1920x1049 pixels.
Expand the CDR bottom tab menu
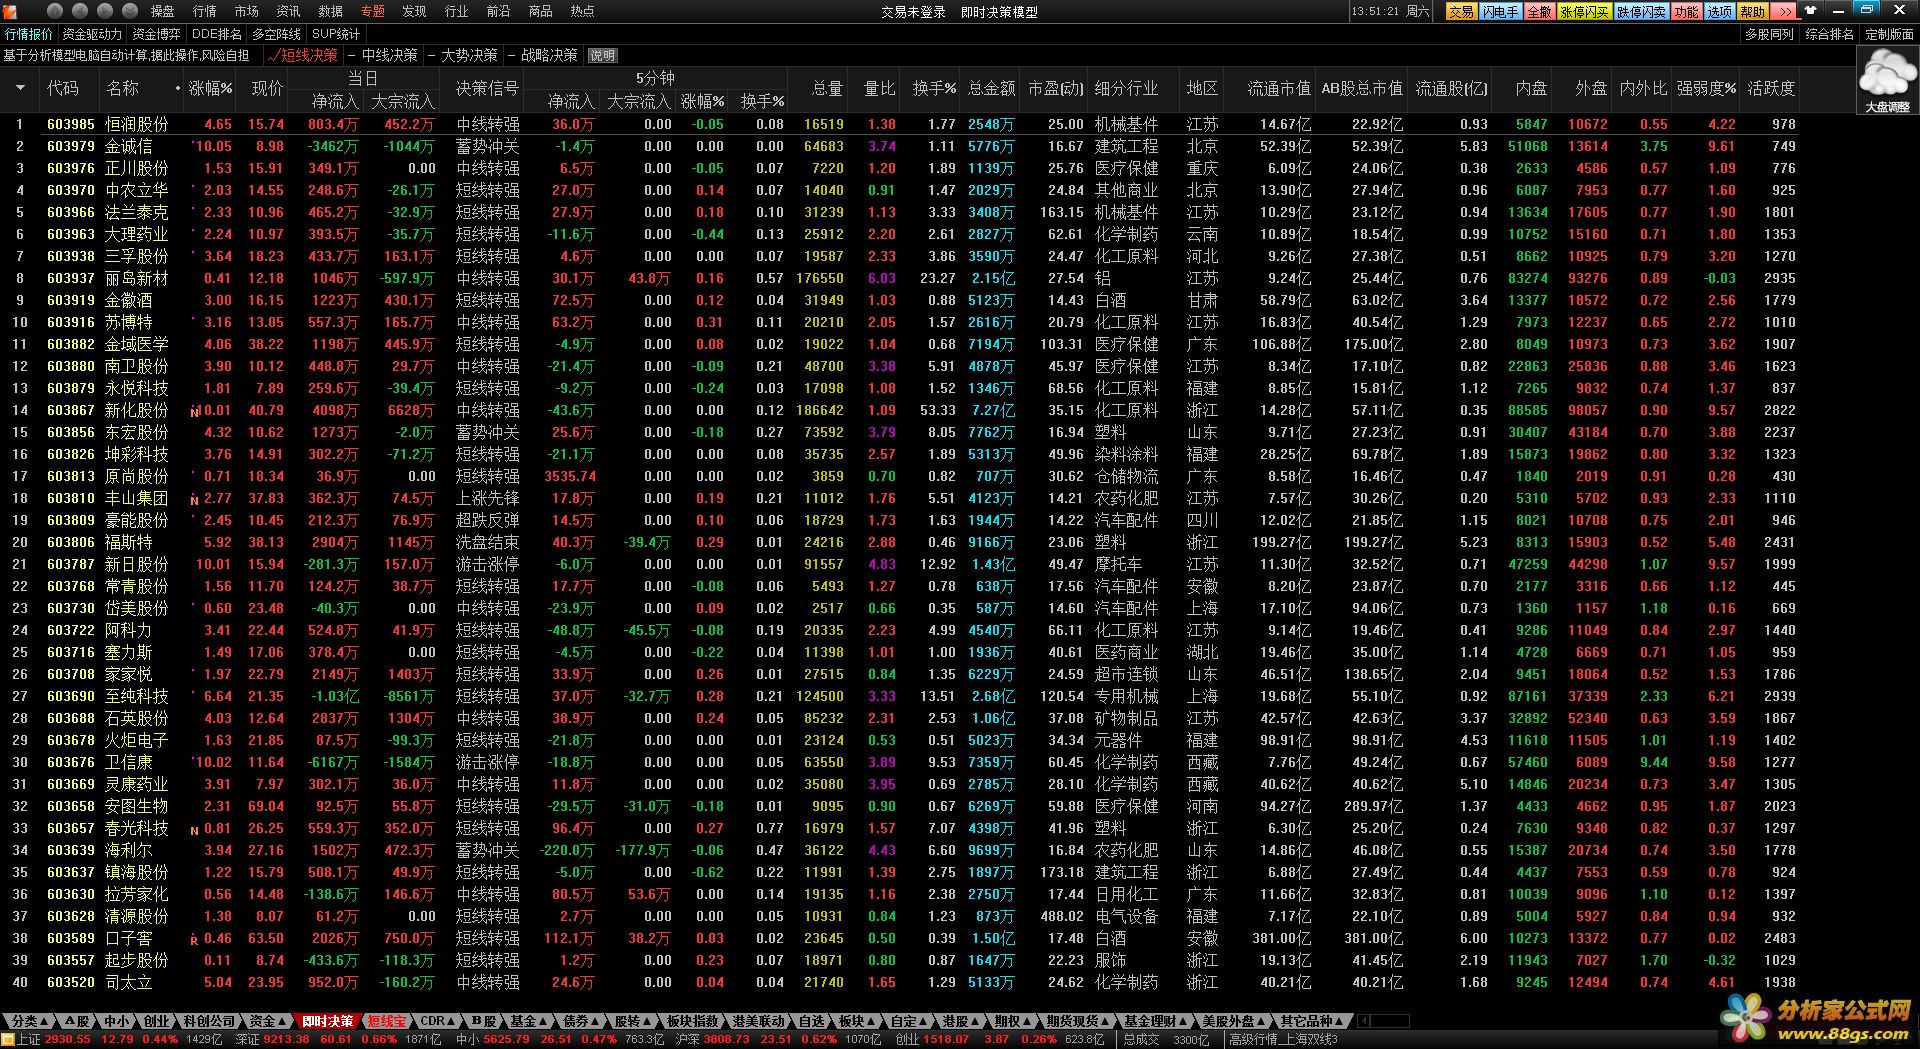pyautogui.click(x=439, y=1021)
